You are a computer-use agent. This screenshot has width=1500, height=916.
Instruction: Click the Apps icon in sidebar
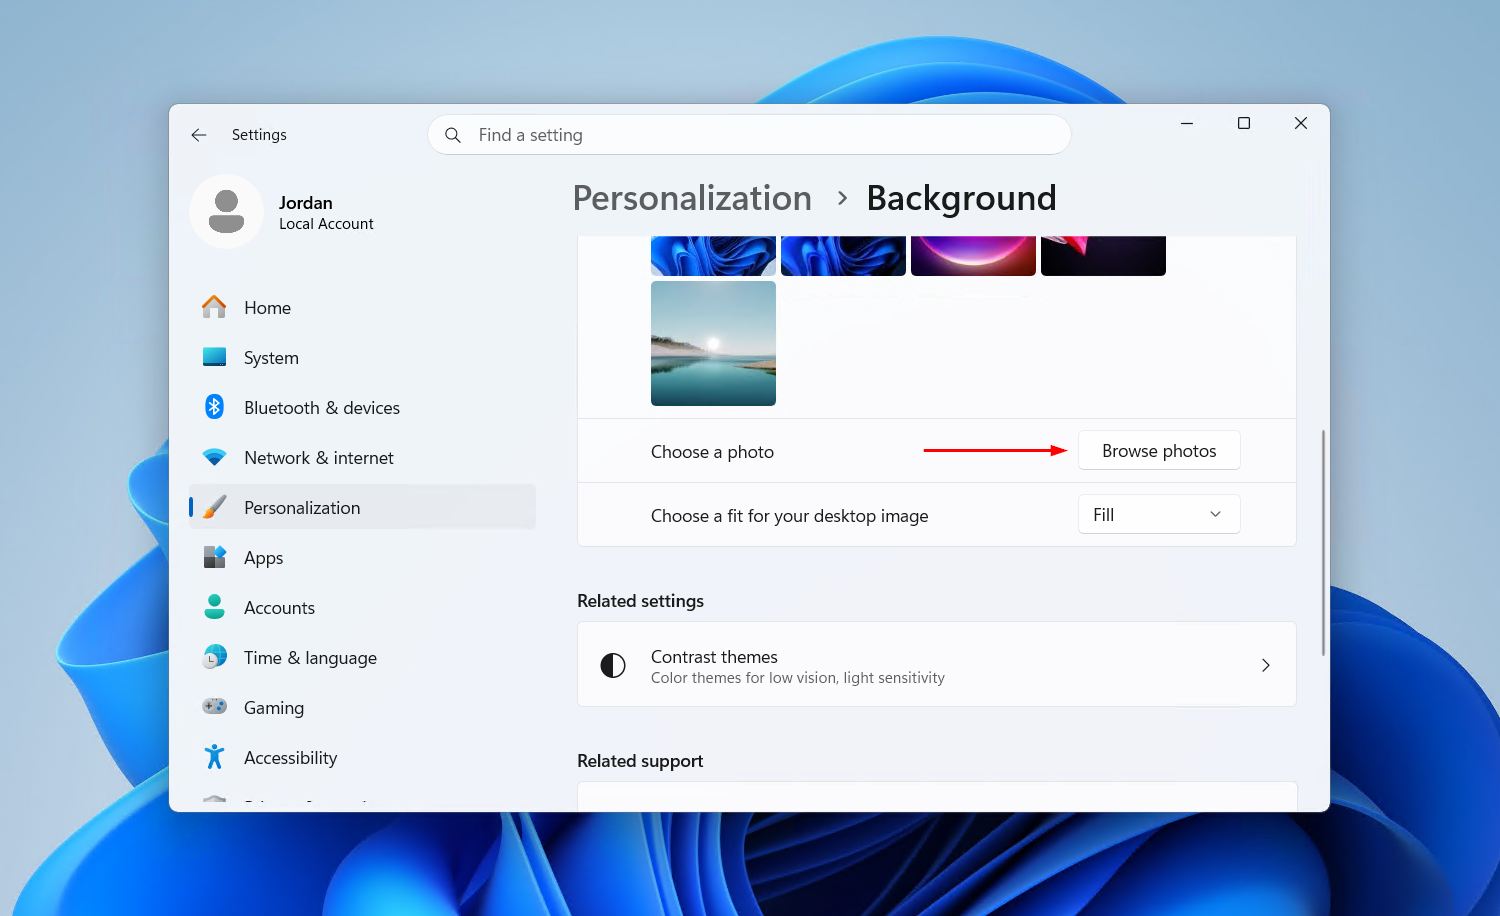214,557
